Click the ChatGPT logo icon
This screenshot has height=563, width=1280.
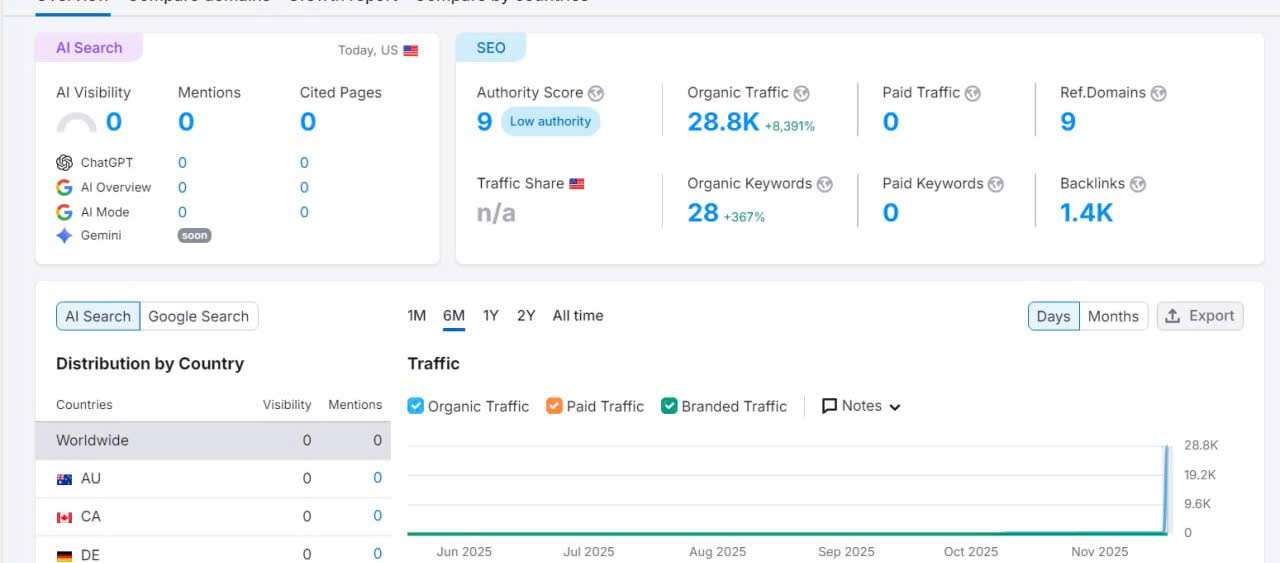[65, 163]
